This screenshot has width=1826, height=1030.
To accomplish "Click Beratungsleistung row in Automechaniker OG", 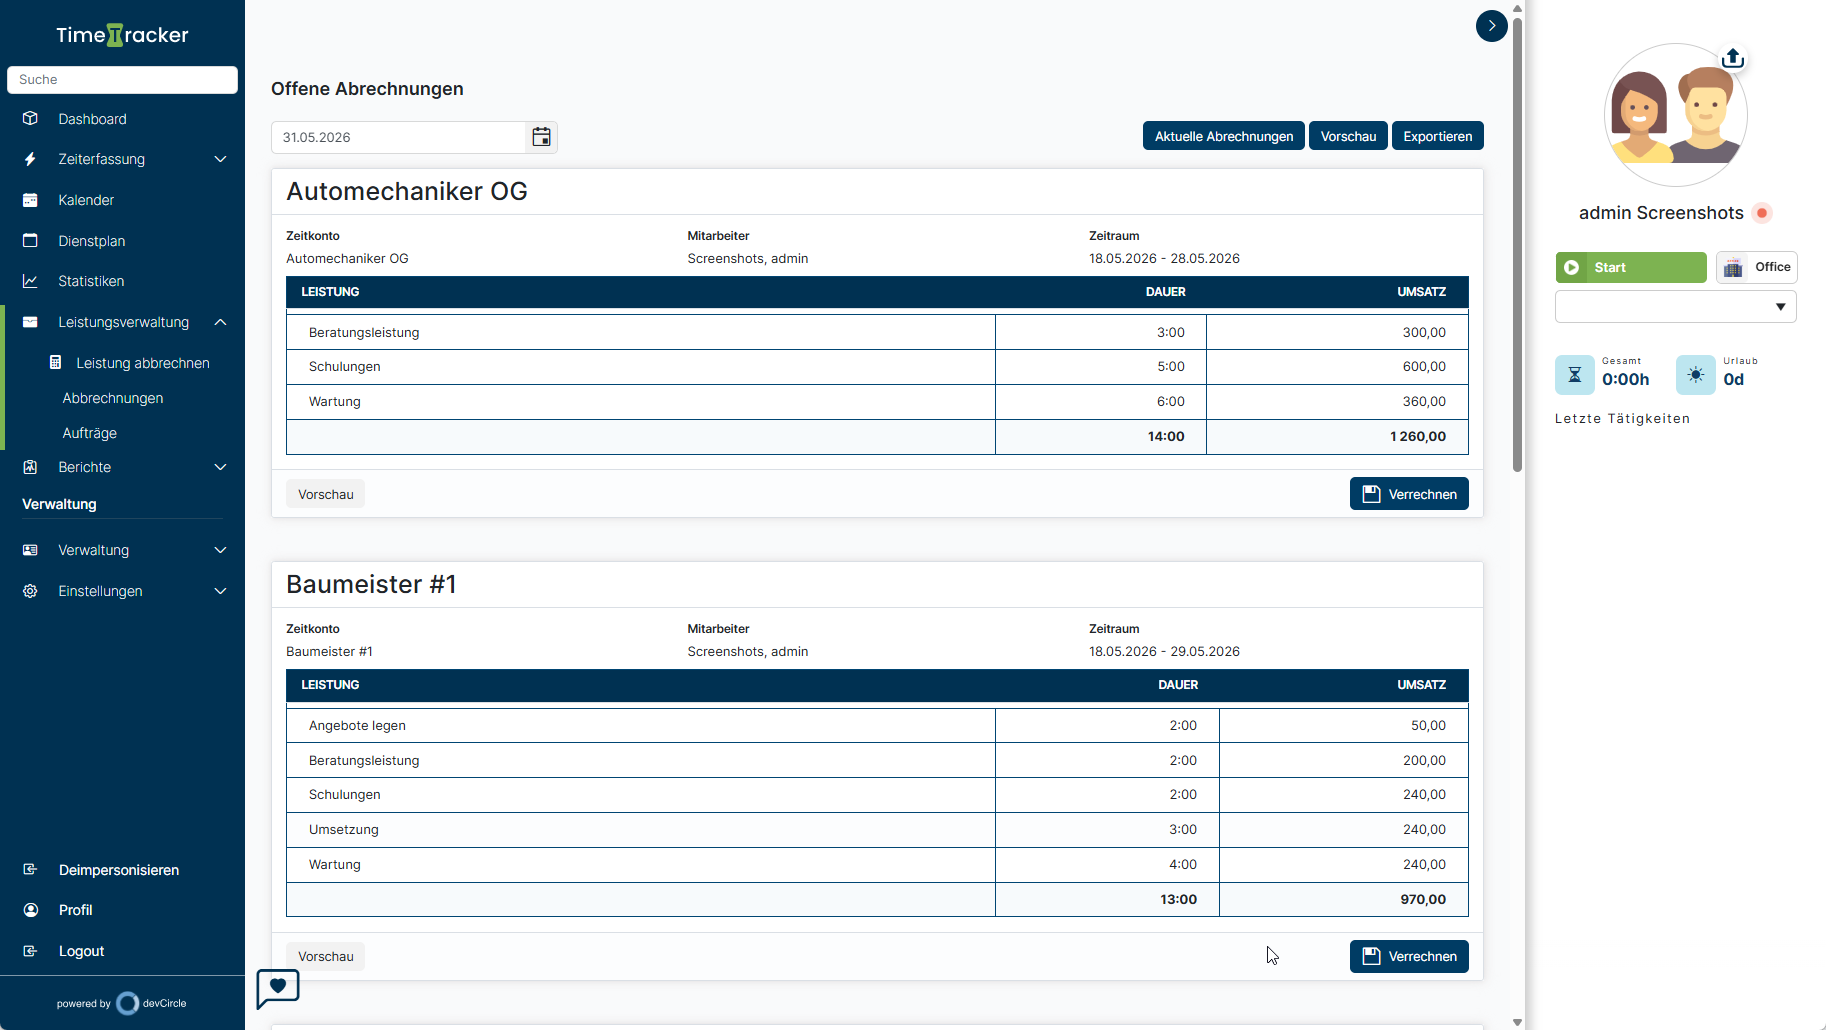I will click(x=877, y=332).
